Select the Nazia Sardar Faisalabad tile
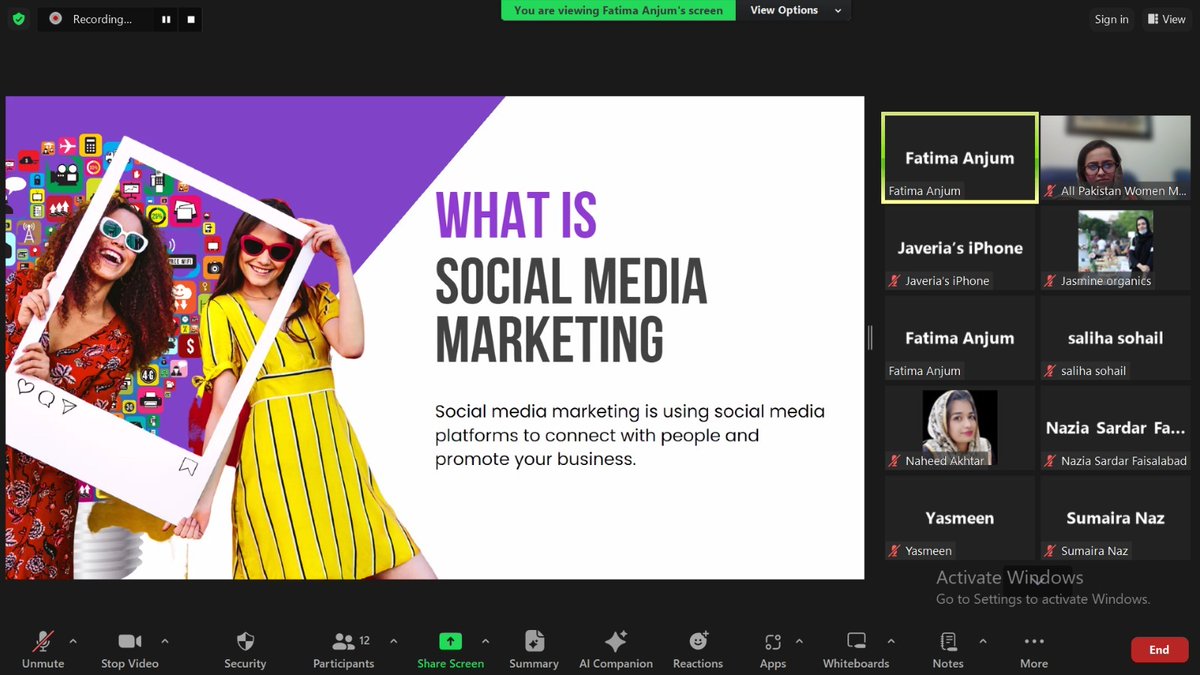Screen dimensions: 1200x675 coord(1115,428)
